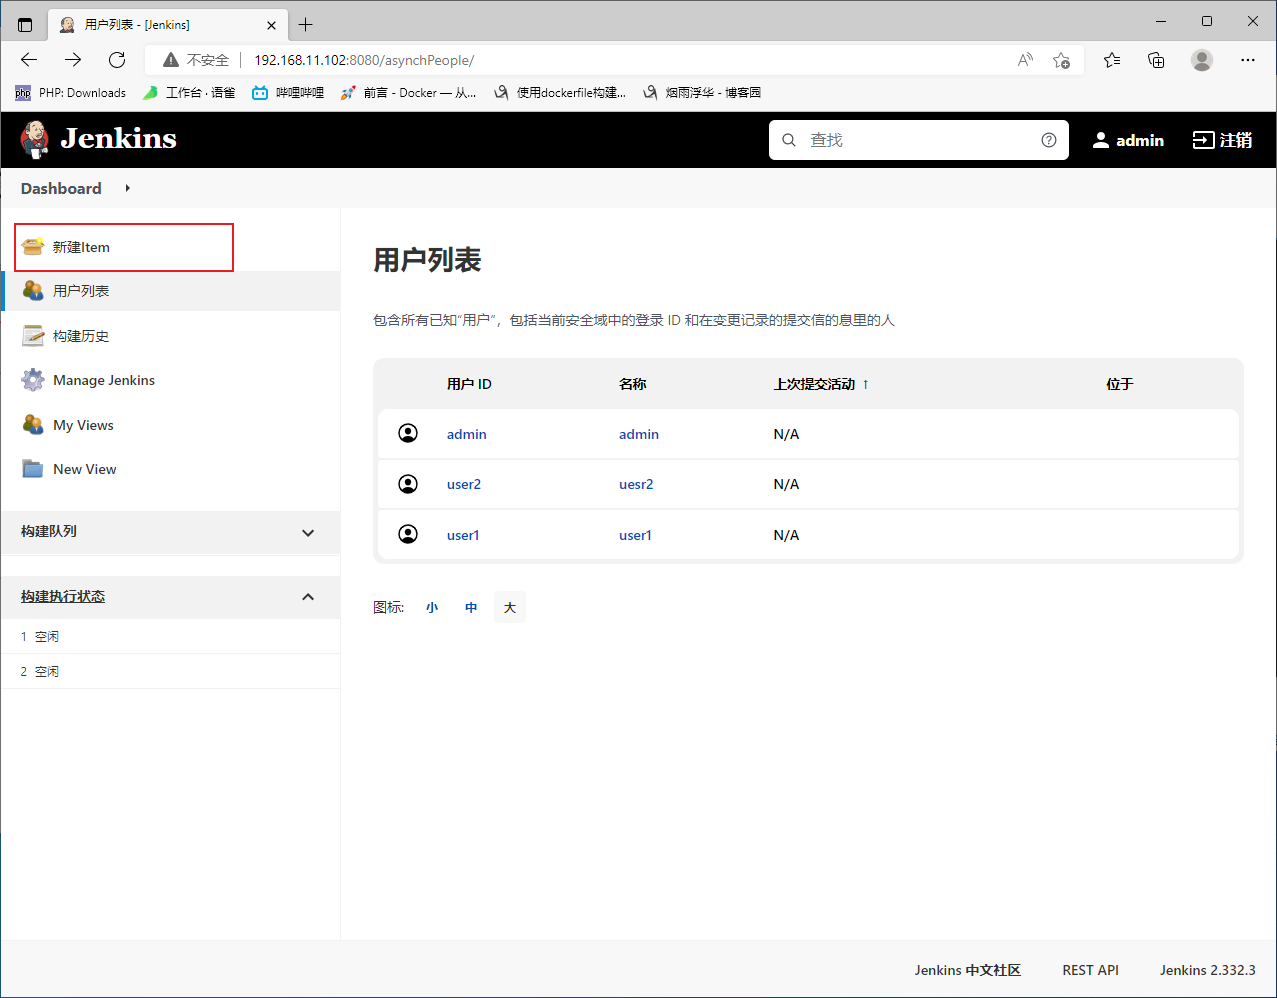
Task: Set icon size to 中
Action: tap(471, 607)
